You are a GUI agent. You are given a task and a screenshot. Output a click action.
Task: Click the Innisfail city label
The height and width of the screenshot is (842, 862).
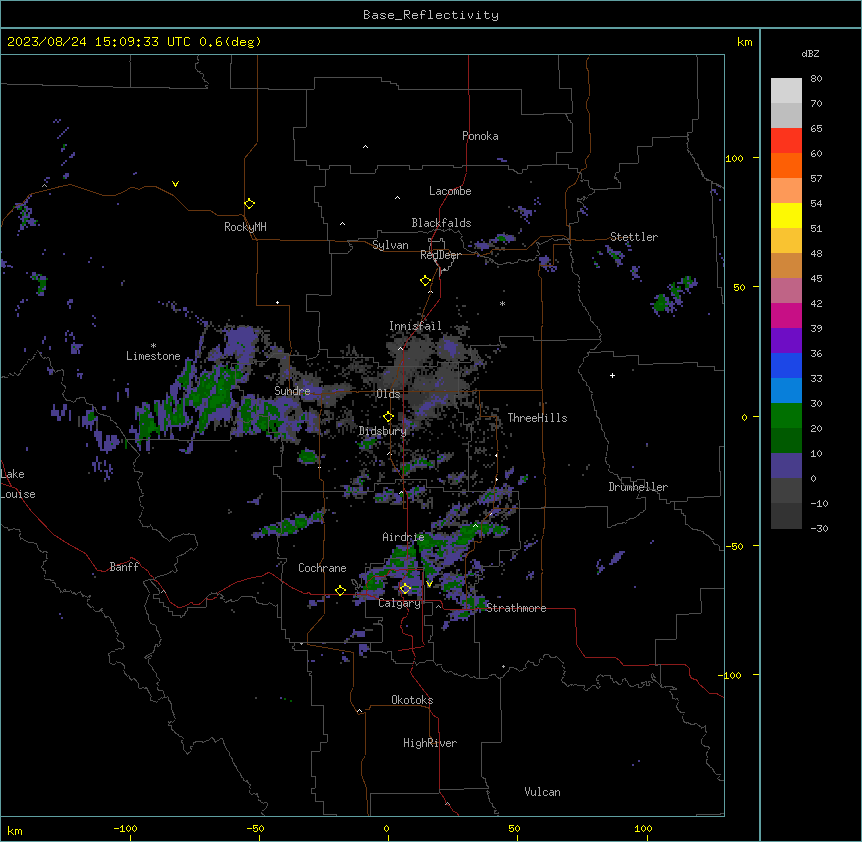tap(415, 326)
